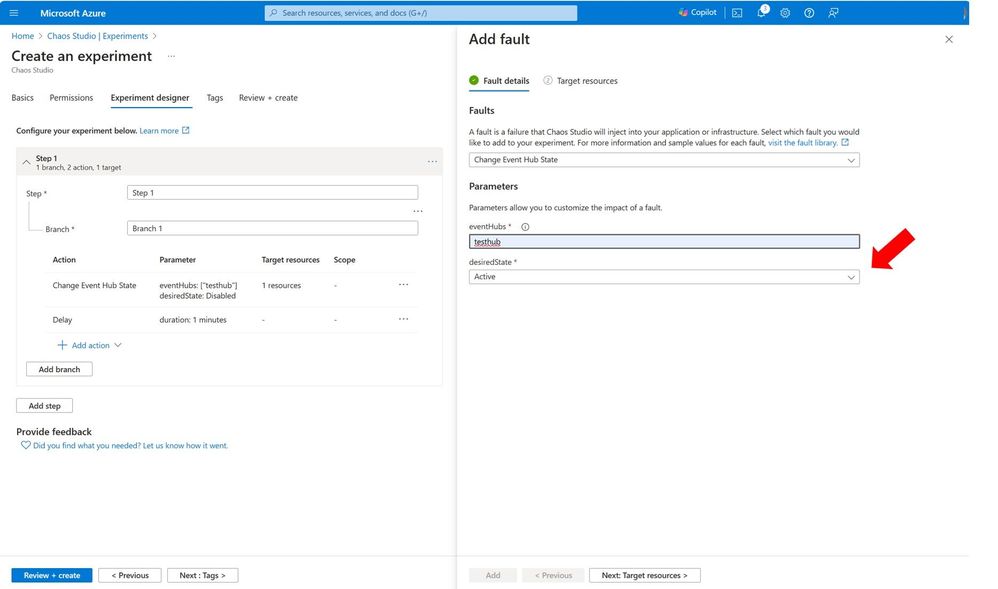The width and height of the screenshot is (998, 589).
Task: Launch Cloud Shell from the top bar
Action: (x=737, y=13)
